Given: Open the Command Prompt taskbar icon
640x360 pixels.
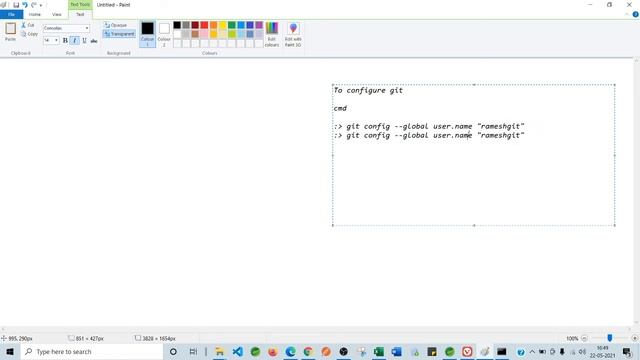Looking at the screenshot, I should pyautogui.click(x=502, y=351).
